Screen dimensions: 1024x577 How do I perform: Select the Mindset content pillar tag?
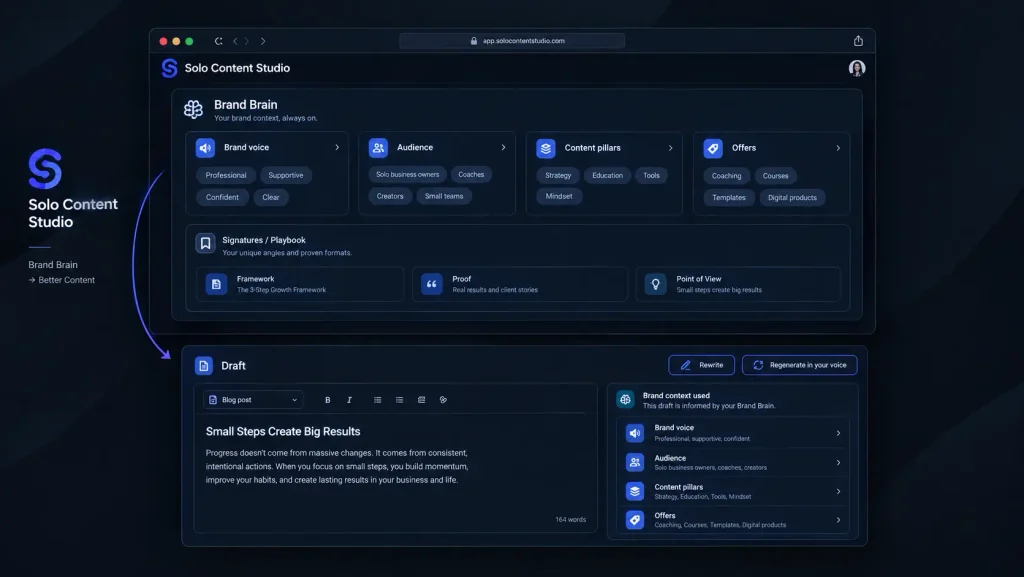tap(559, 196)
